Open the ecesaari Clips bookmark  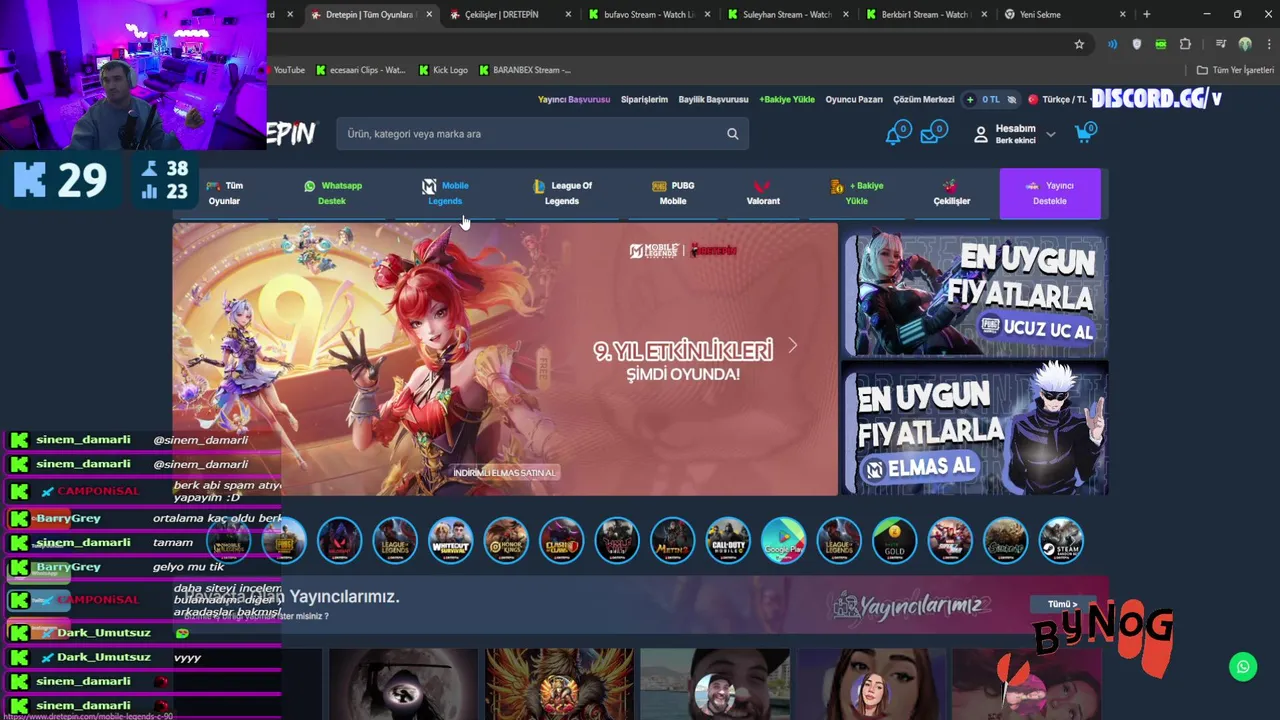[x=361, y=70]
